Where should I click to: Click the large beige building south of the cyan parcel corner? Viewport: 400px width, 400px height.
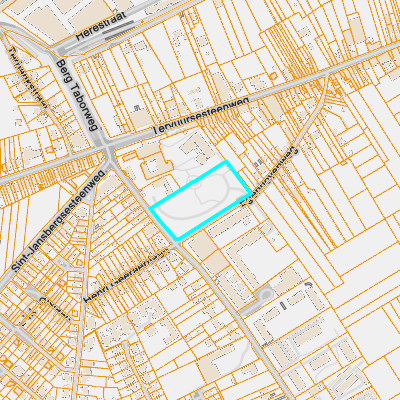click(x=202, y=246)
